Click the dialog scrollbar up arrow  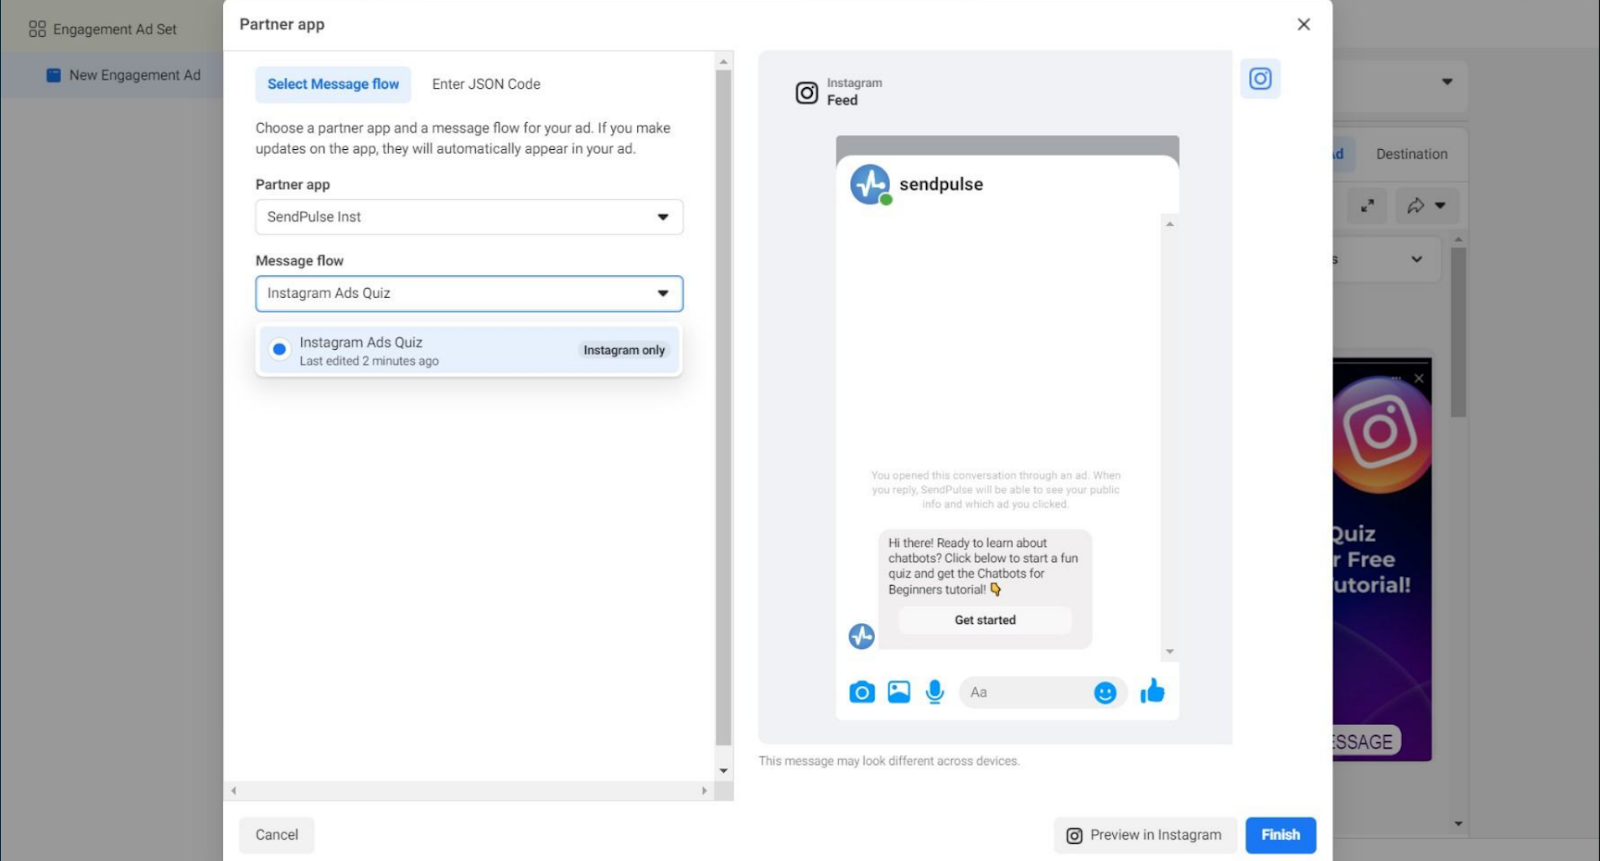click(x=724, y=62)
